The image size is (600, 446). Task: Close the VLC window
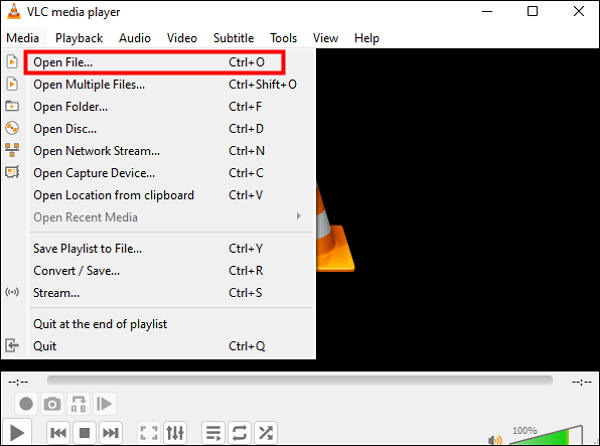pyautogui.click(x=579, y=11)
